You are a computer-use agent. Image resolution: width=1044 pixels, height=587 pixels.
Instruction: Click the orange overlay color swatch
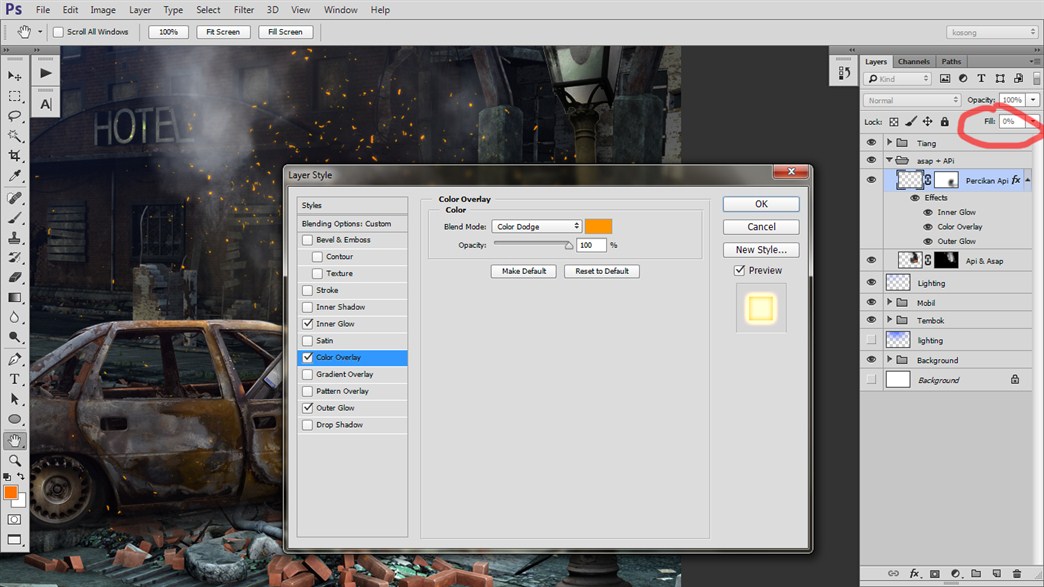coord(598,226)
